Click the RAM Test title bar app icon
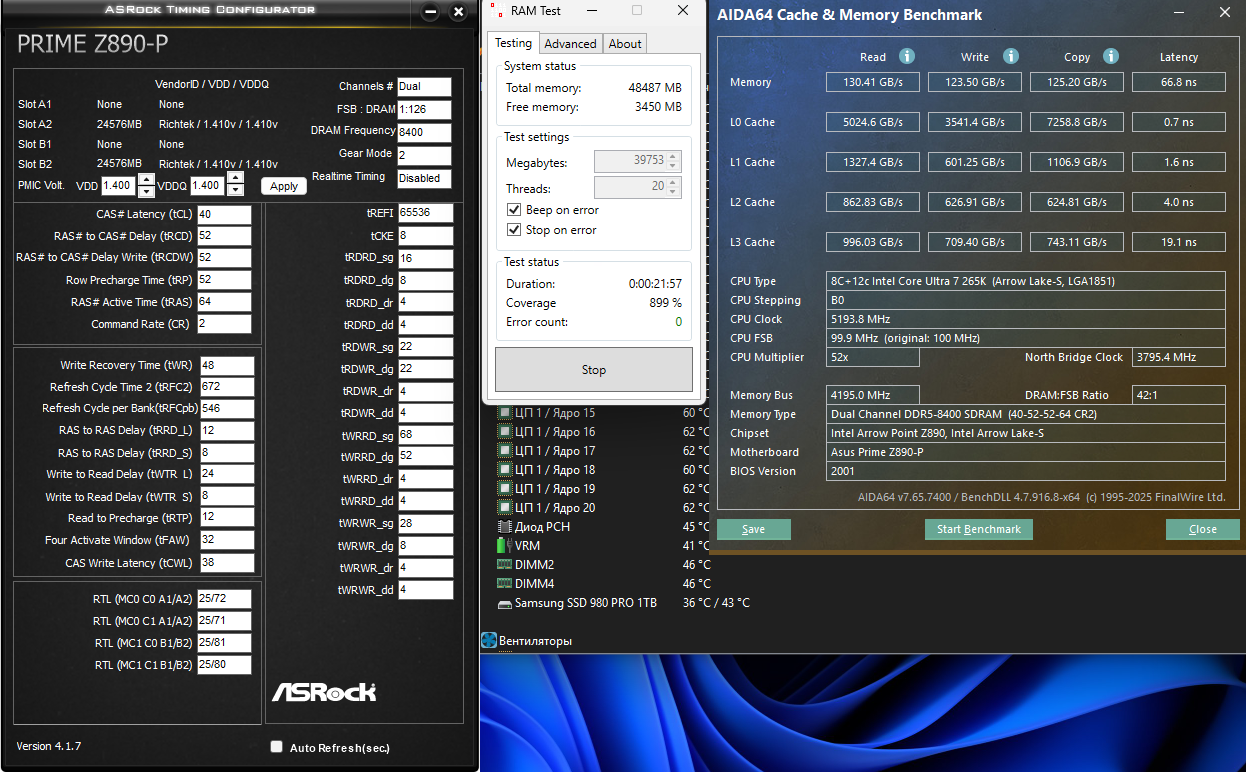Viewport: 1246px width, 772px height. 496,11
